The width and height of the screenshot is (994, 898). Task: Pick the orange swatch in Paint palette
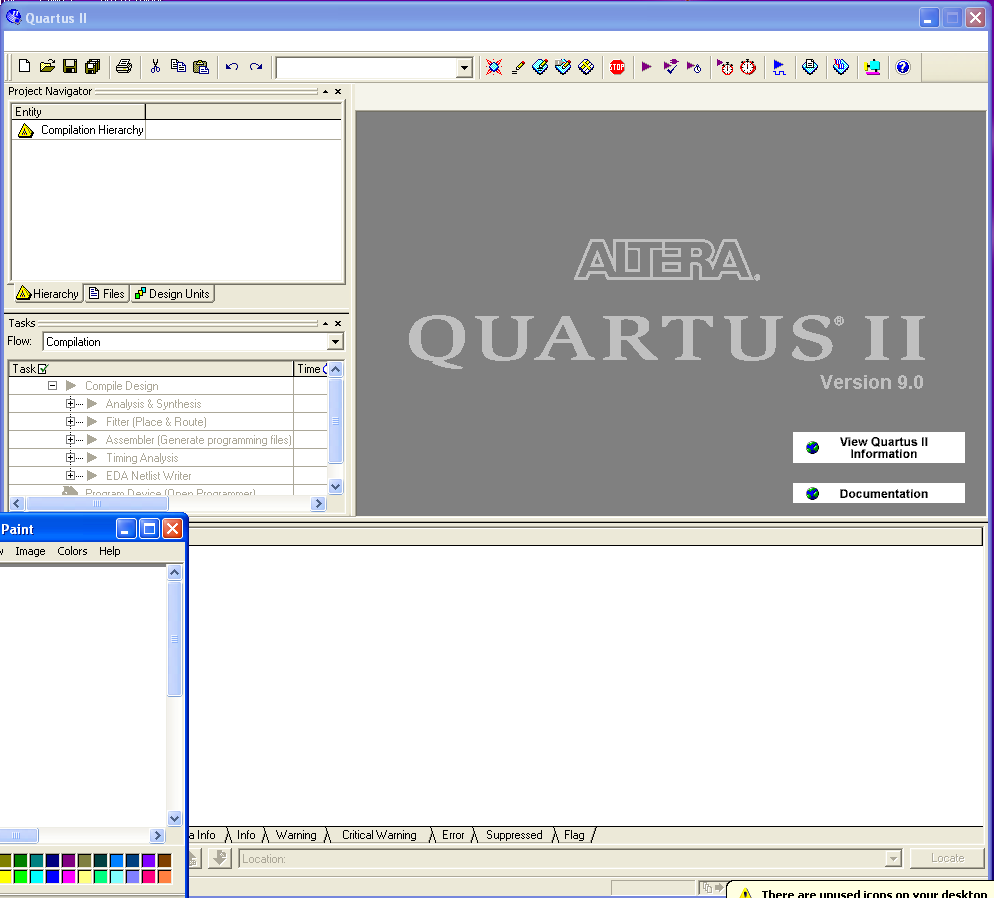pos(164,876)
